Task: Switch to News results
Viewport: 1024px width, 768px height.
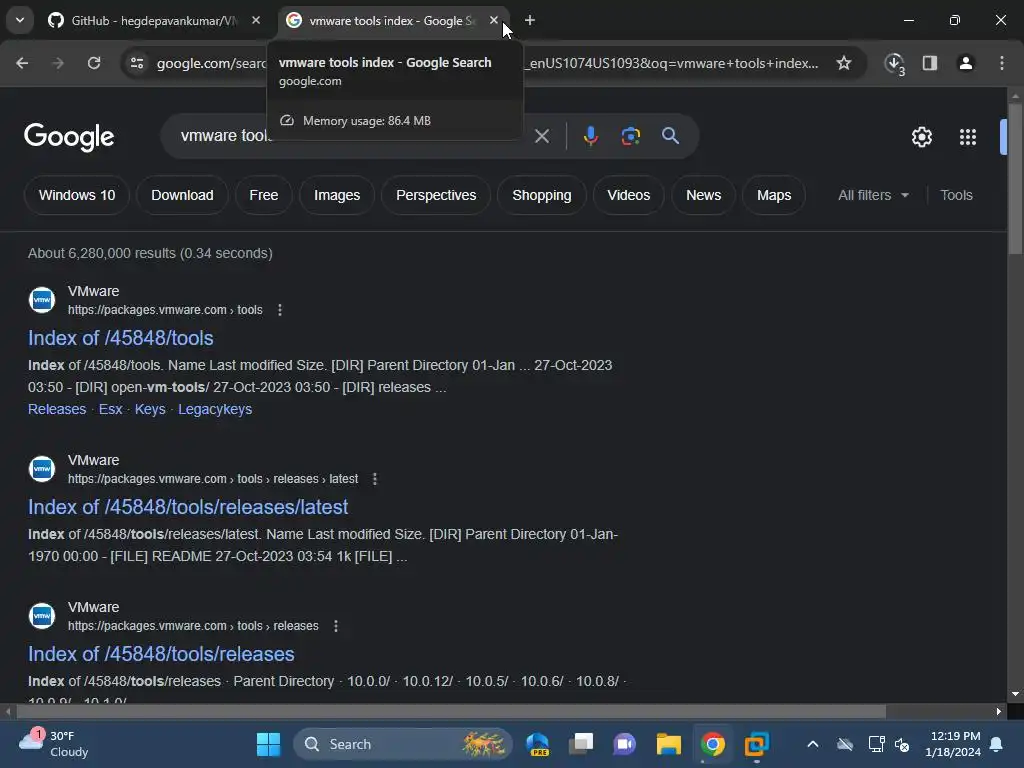Action: 703,195
